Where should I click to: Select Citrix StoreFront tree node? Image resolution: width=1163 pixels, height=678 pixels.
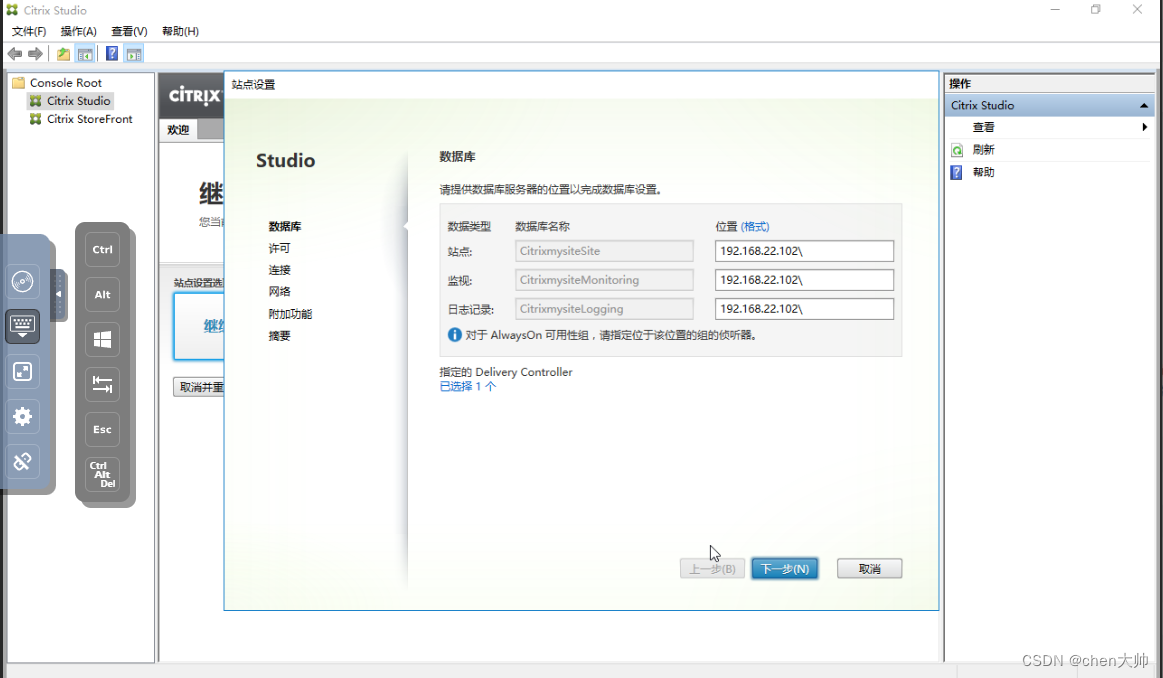coord(90,119)
